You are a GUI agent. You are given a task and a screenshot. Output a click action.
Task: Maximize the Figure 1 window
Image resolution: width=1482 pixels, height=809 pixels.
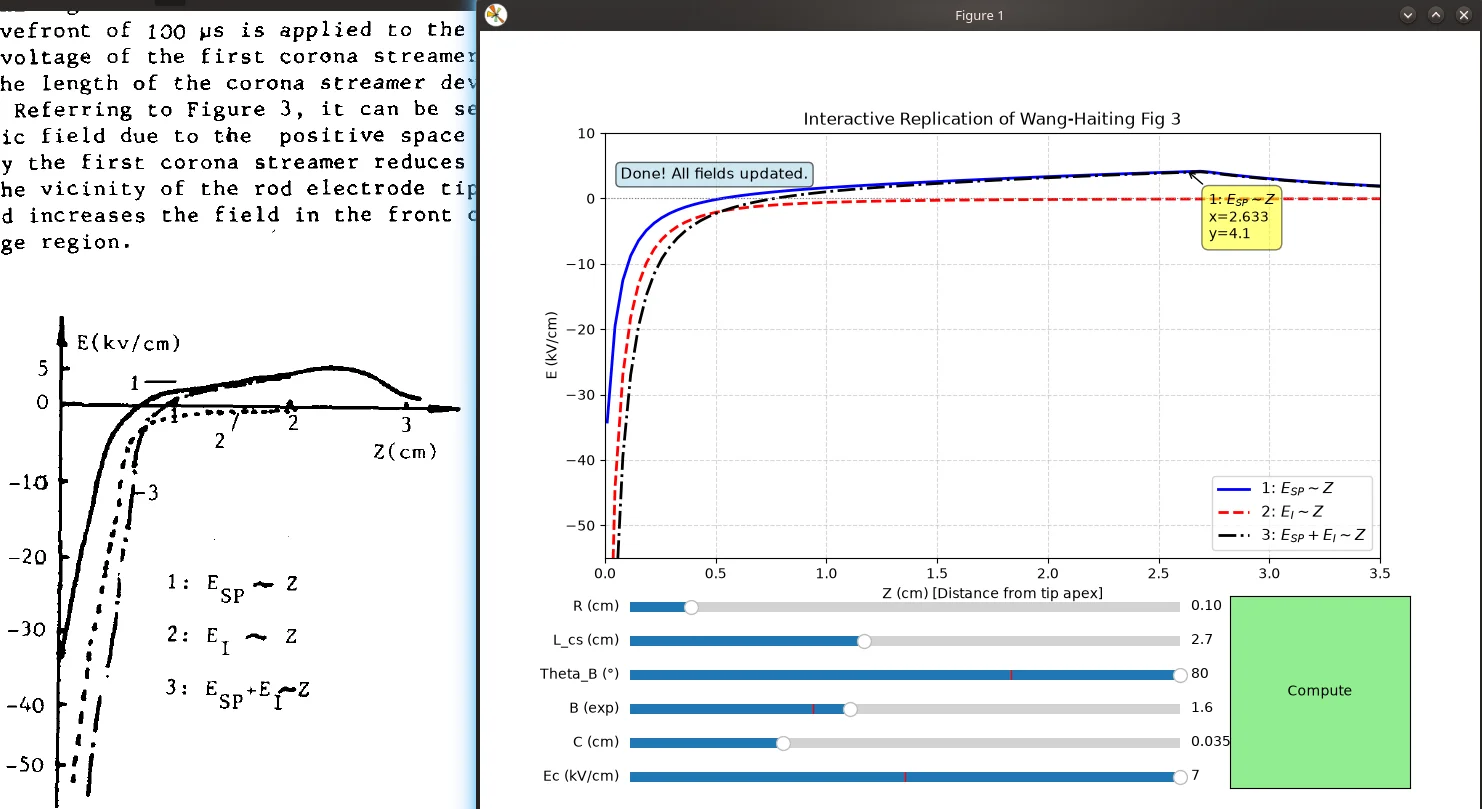pos(1436,15)
